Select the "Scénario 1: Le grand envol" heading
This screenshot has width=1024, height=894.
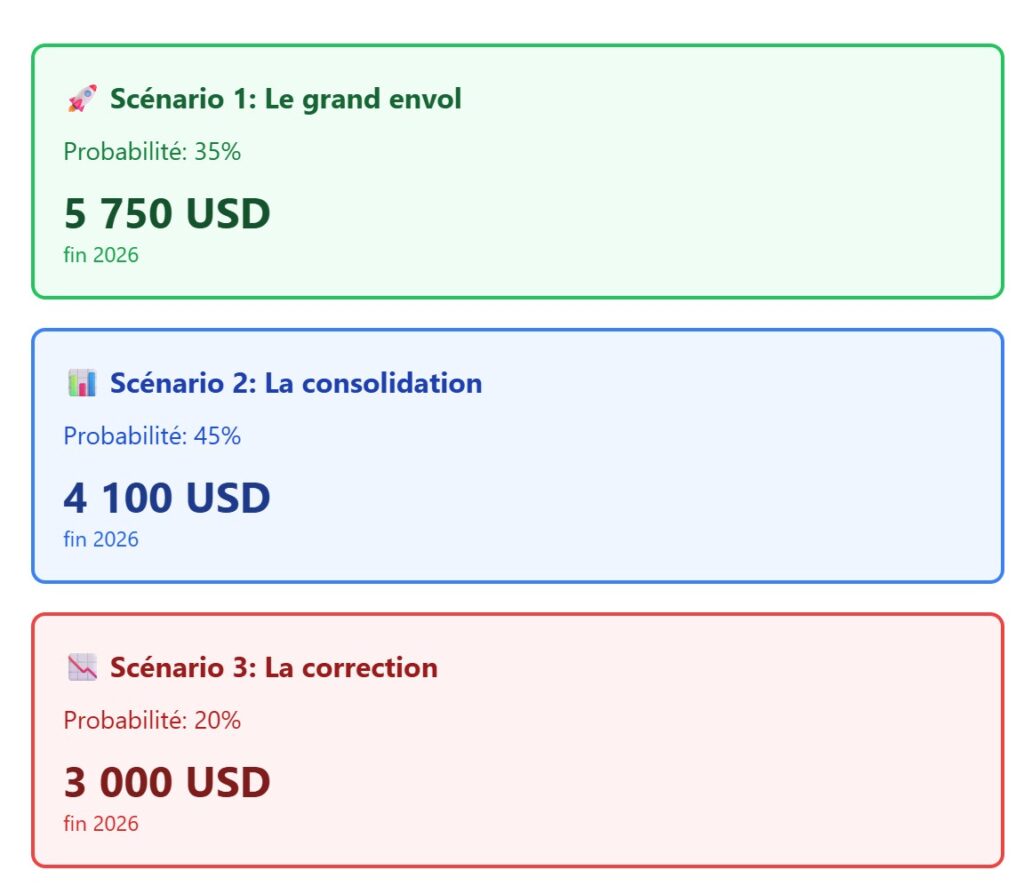coord(285,99)
